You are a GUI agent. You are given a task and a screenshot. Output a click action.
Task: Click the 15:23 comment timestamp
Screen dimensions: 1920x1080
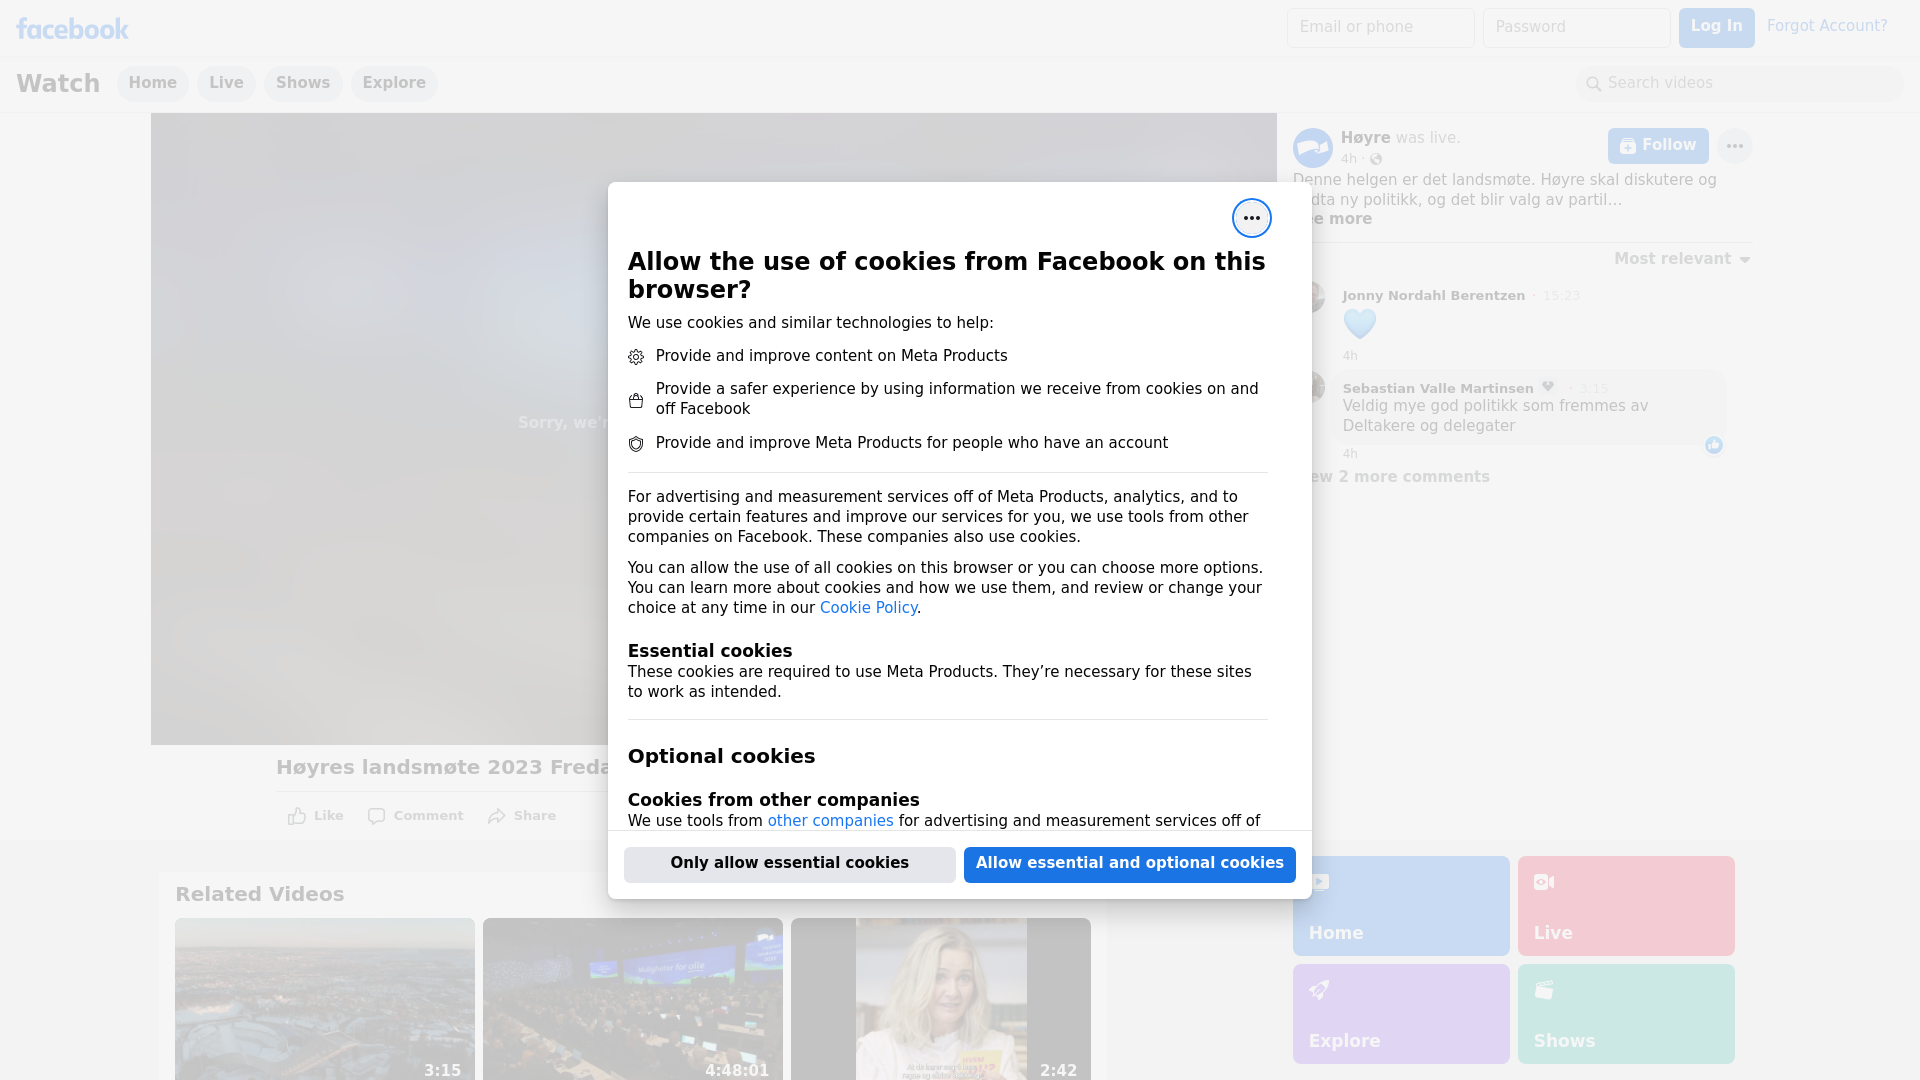[1561, 296]
